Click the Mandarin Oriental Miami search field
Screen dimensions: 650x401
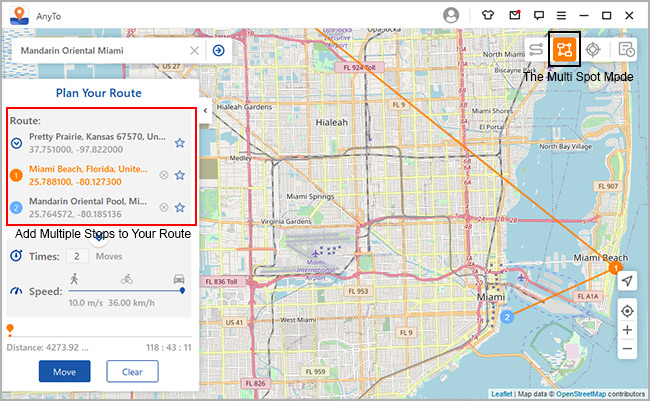pos(100,50)
